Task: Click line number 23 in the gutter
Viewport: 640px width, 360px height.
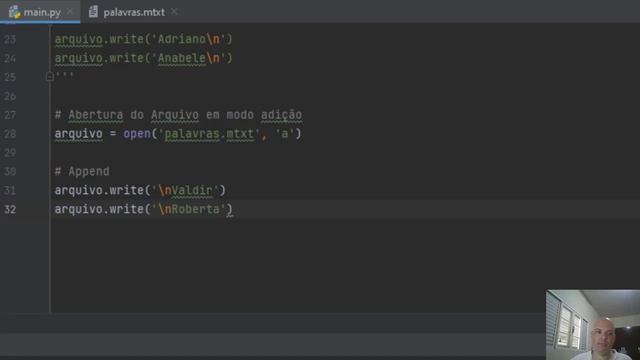Action: click(x=10, y=39)
